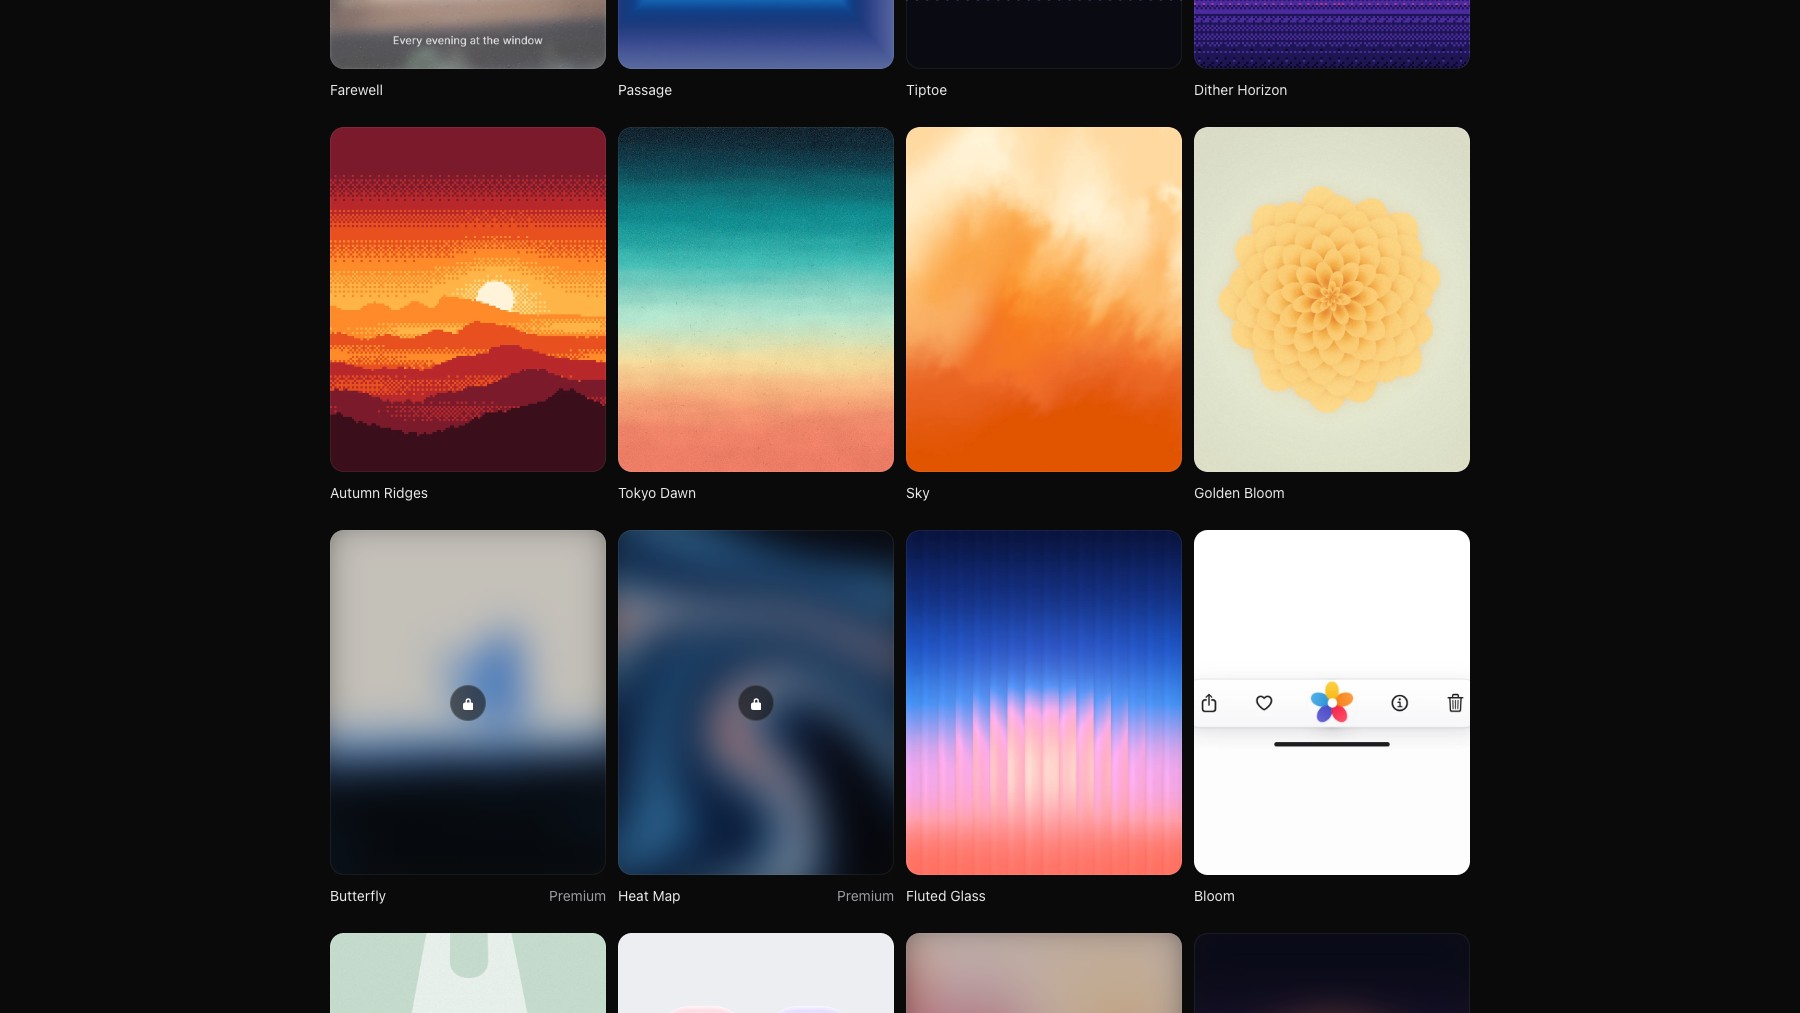Click the heart icon in Bloom card
This screenshot has height=1013, width=1800.
coord(1264,703)
